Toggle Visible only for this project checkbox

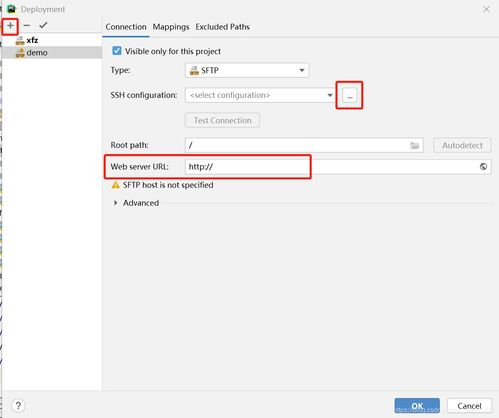coord(117,51)
